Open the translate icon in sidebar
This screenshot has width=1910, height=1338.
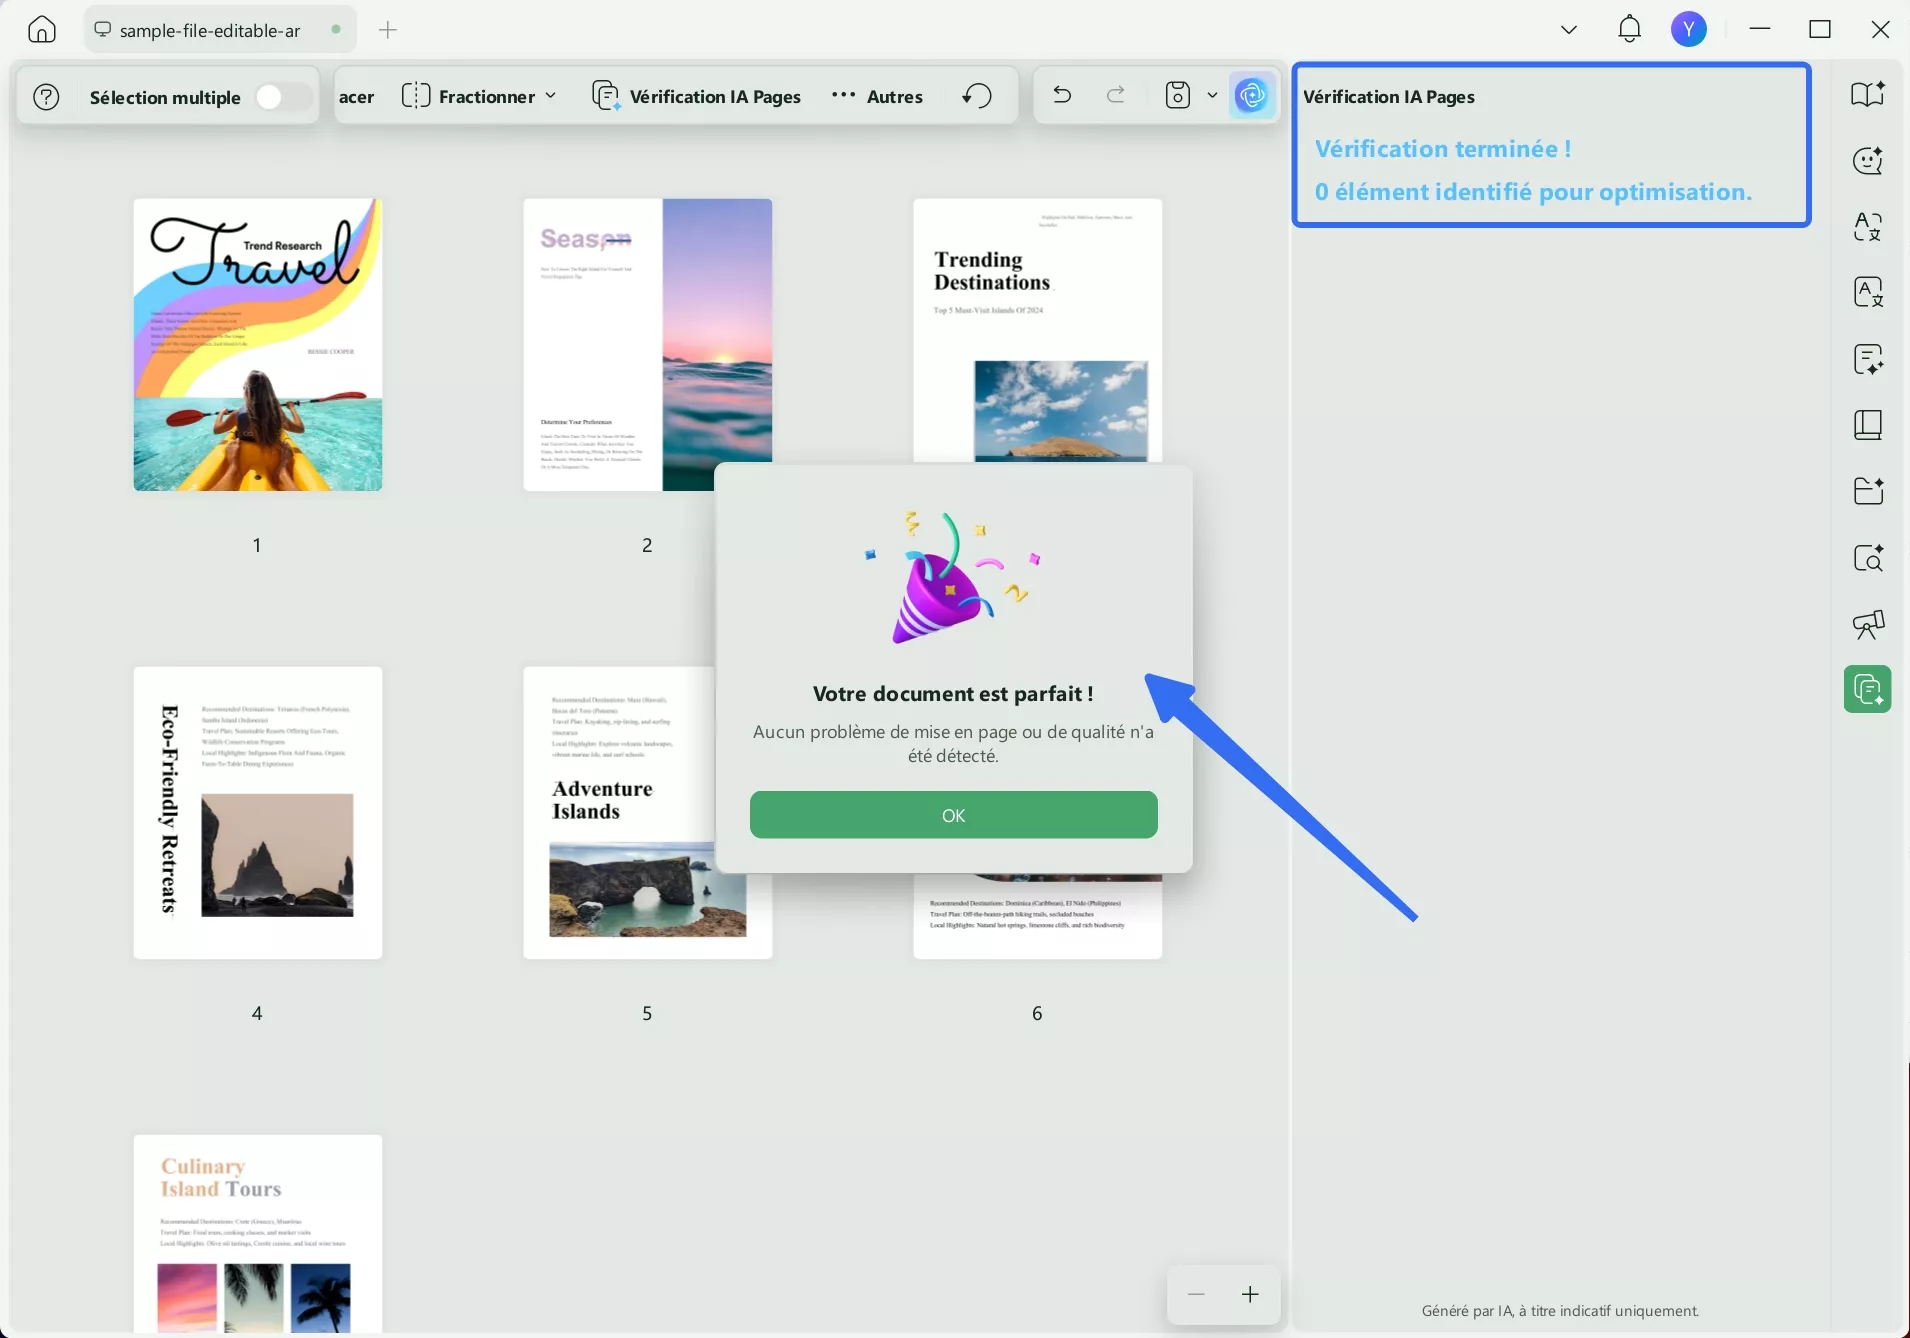[1868, 226]
